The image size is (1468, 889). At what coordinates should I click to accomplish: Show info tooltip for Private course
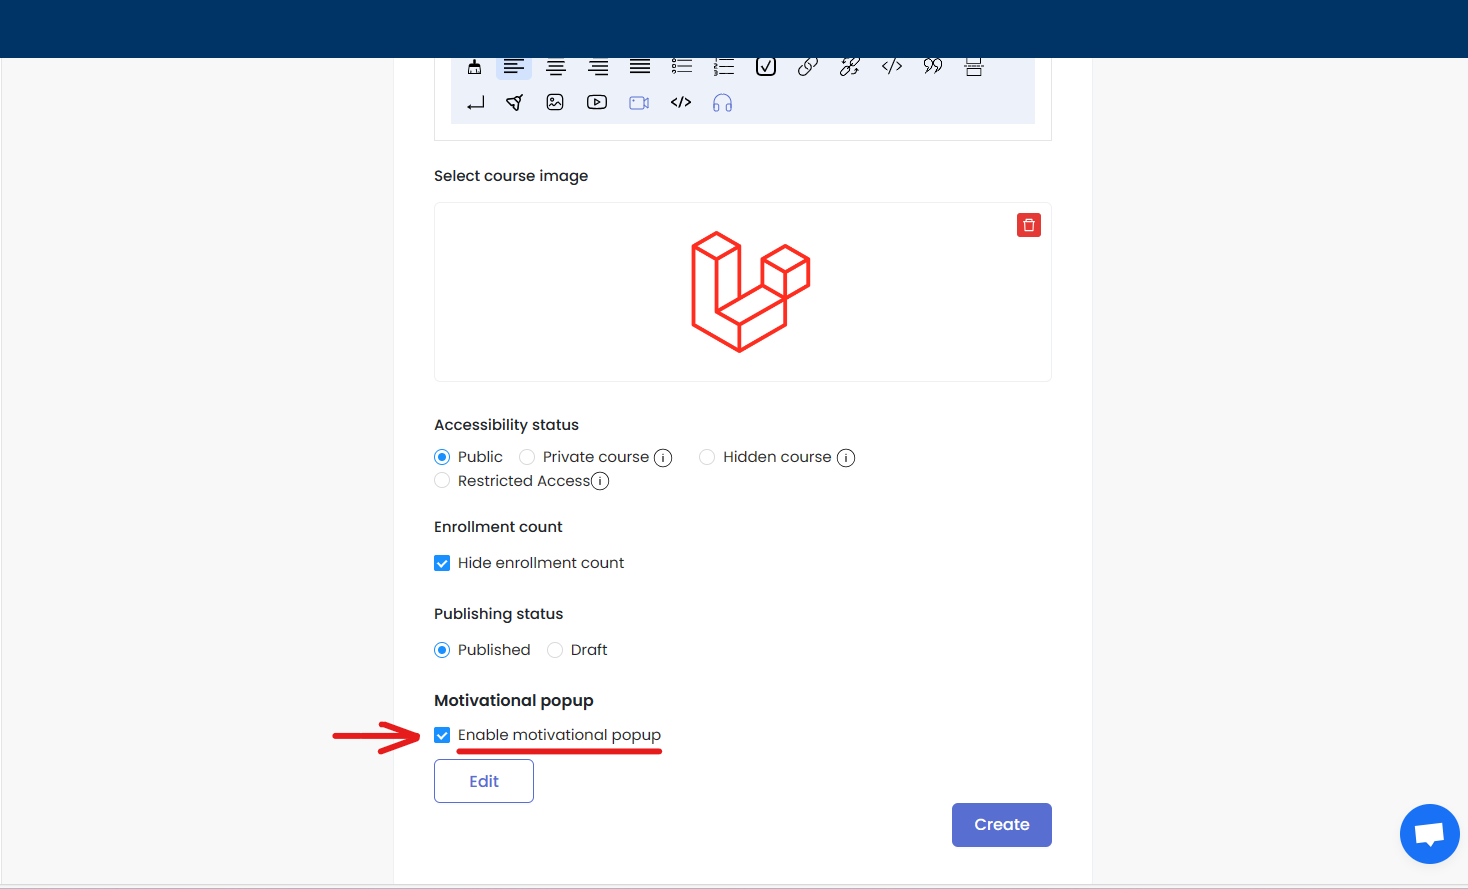[663, 458]
